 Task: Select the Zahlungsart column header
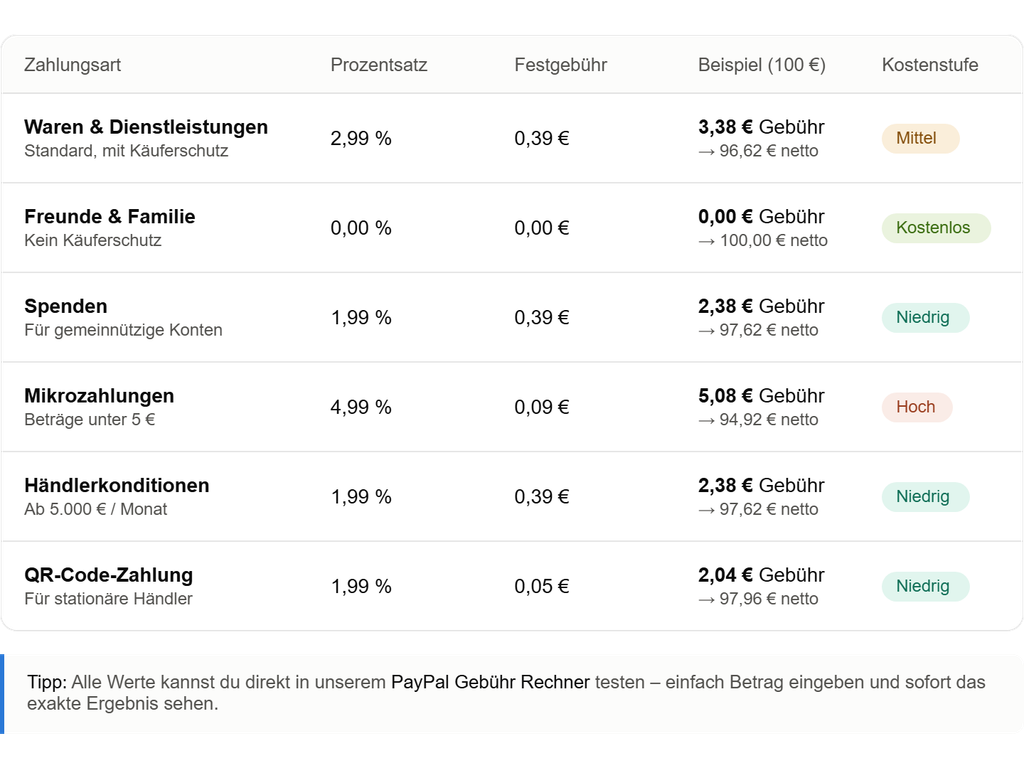(x=72, y=65)
